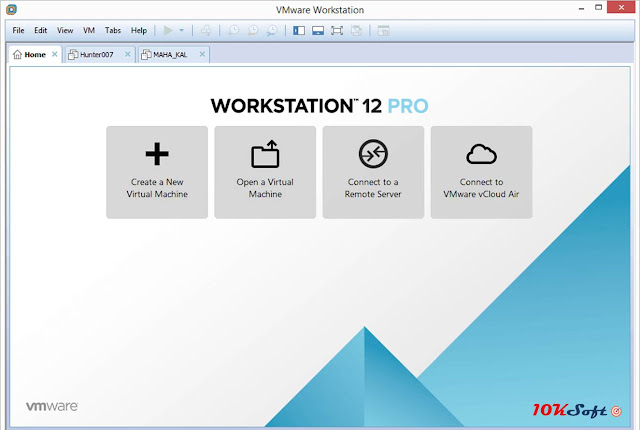Image resolution: width=640 pixels, height=430 pixels.
Task: Click the Send Ctrl+Alt+Del toolbar icon
Action: point(206,30)
